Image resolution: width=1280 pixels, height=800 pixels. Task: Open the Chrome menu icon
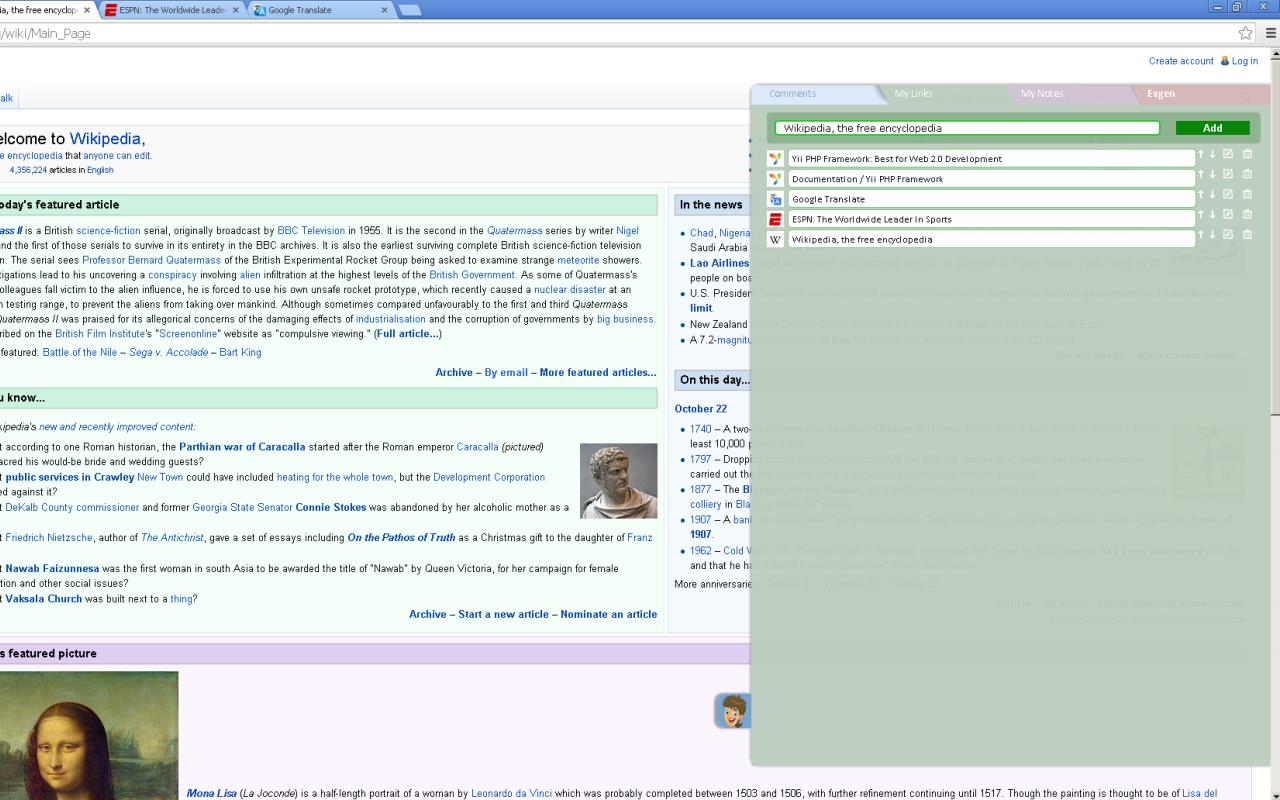pyautogui.click(x=1270, y=33)
